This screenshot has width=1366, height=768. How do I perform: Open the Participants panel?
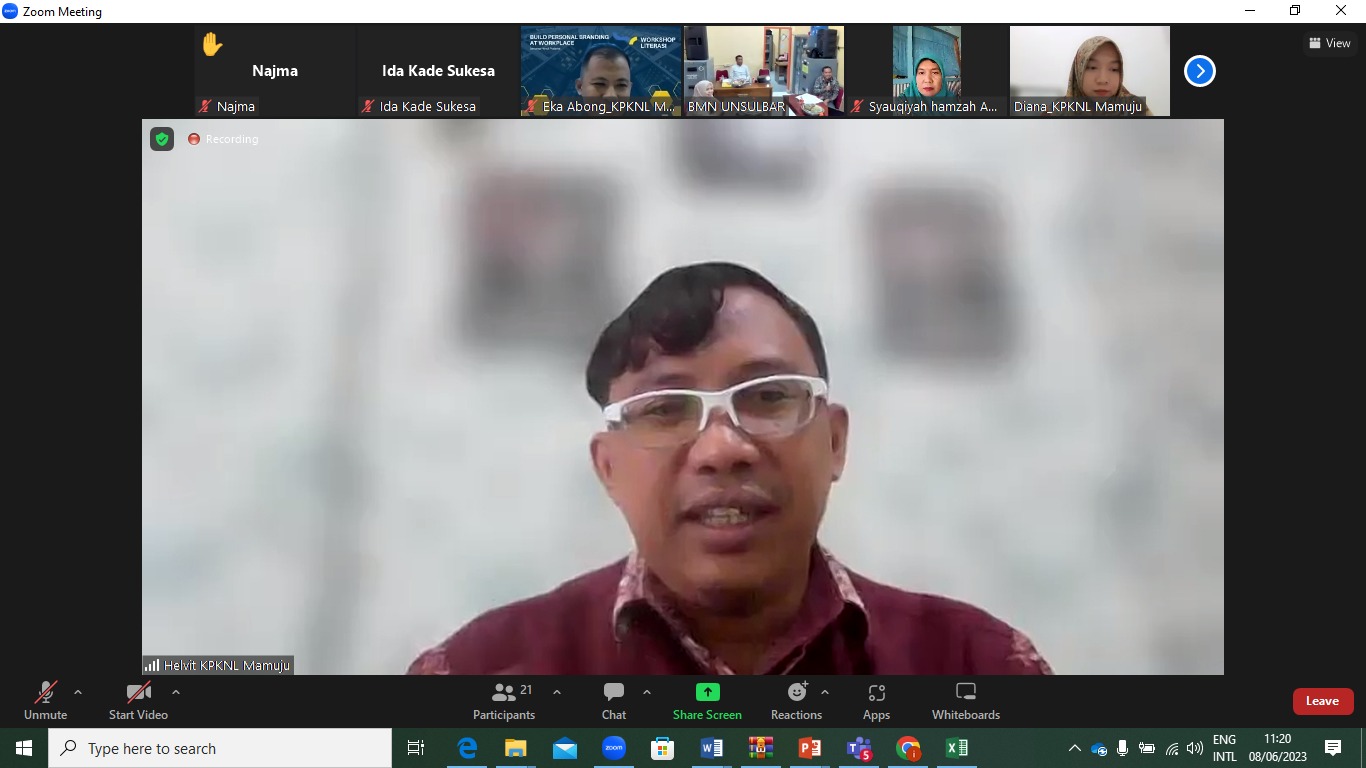click(x=504, y=701)
